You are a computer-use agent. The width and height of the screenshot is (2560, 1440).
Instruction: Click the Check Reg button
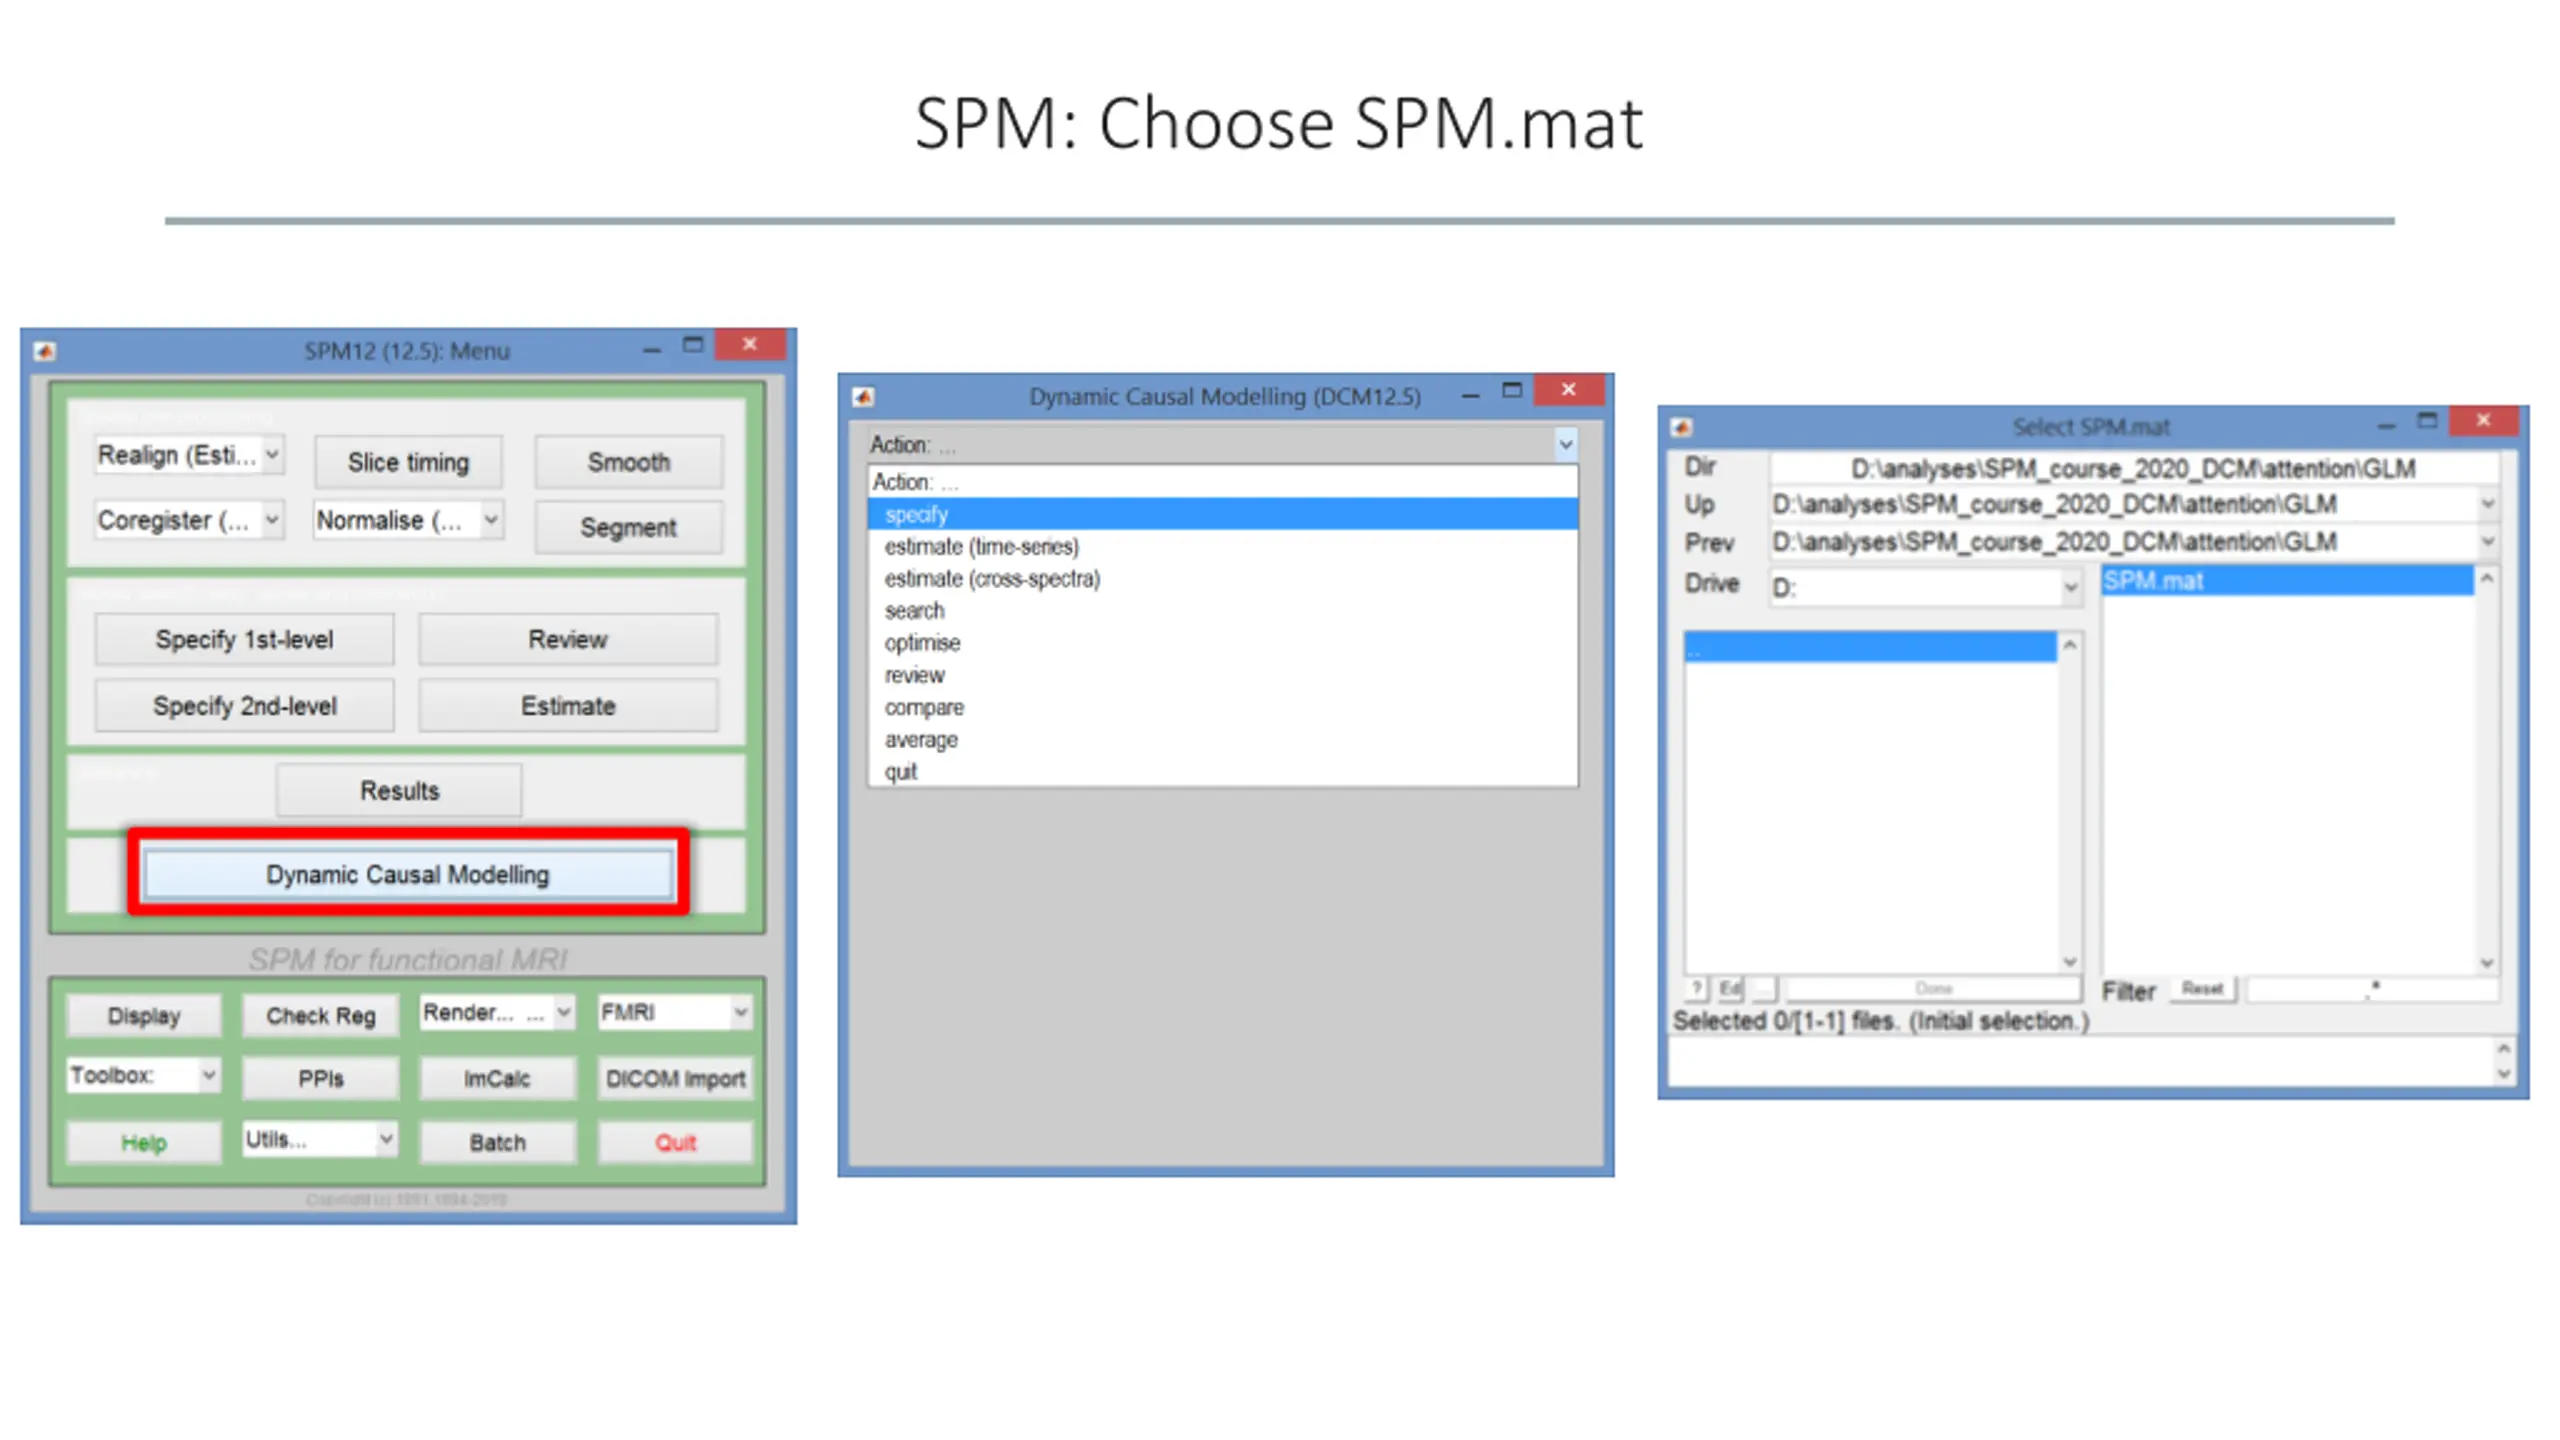tap(321, 1015)
